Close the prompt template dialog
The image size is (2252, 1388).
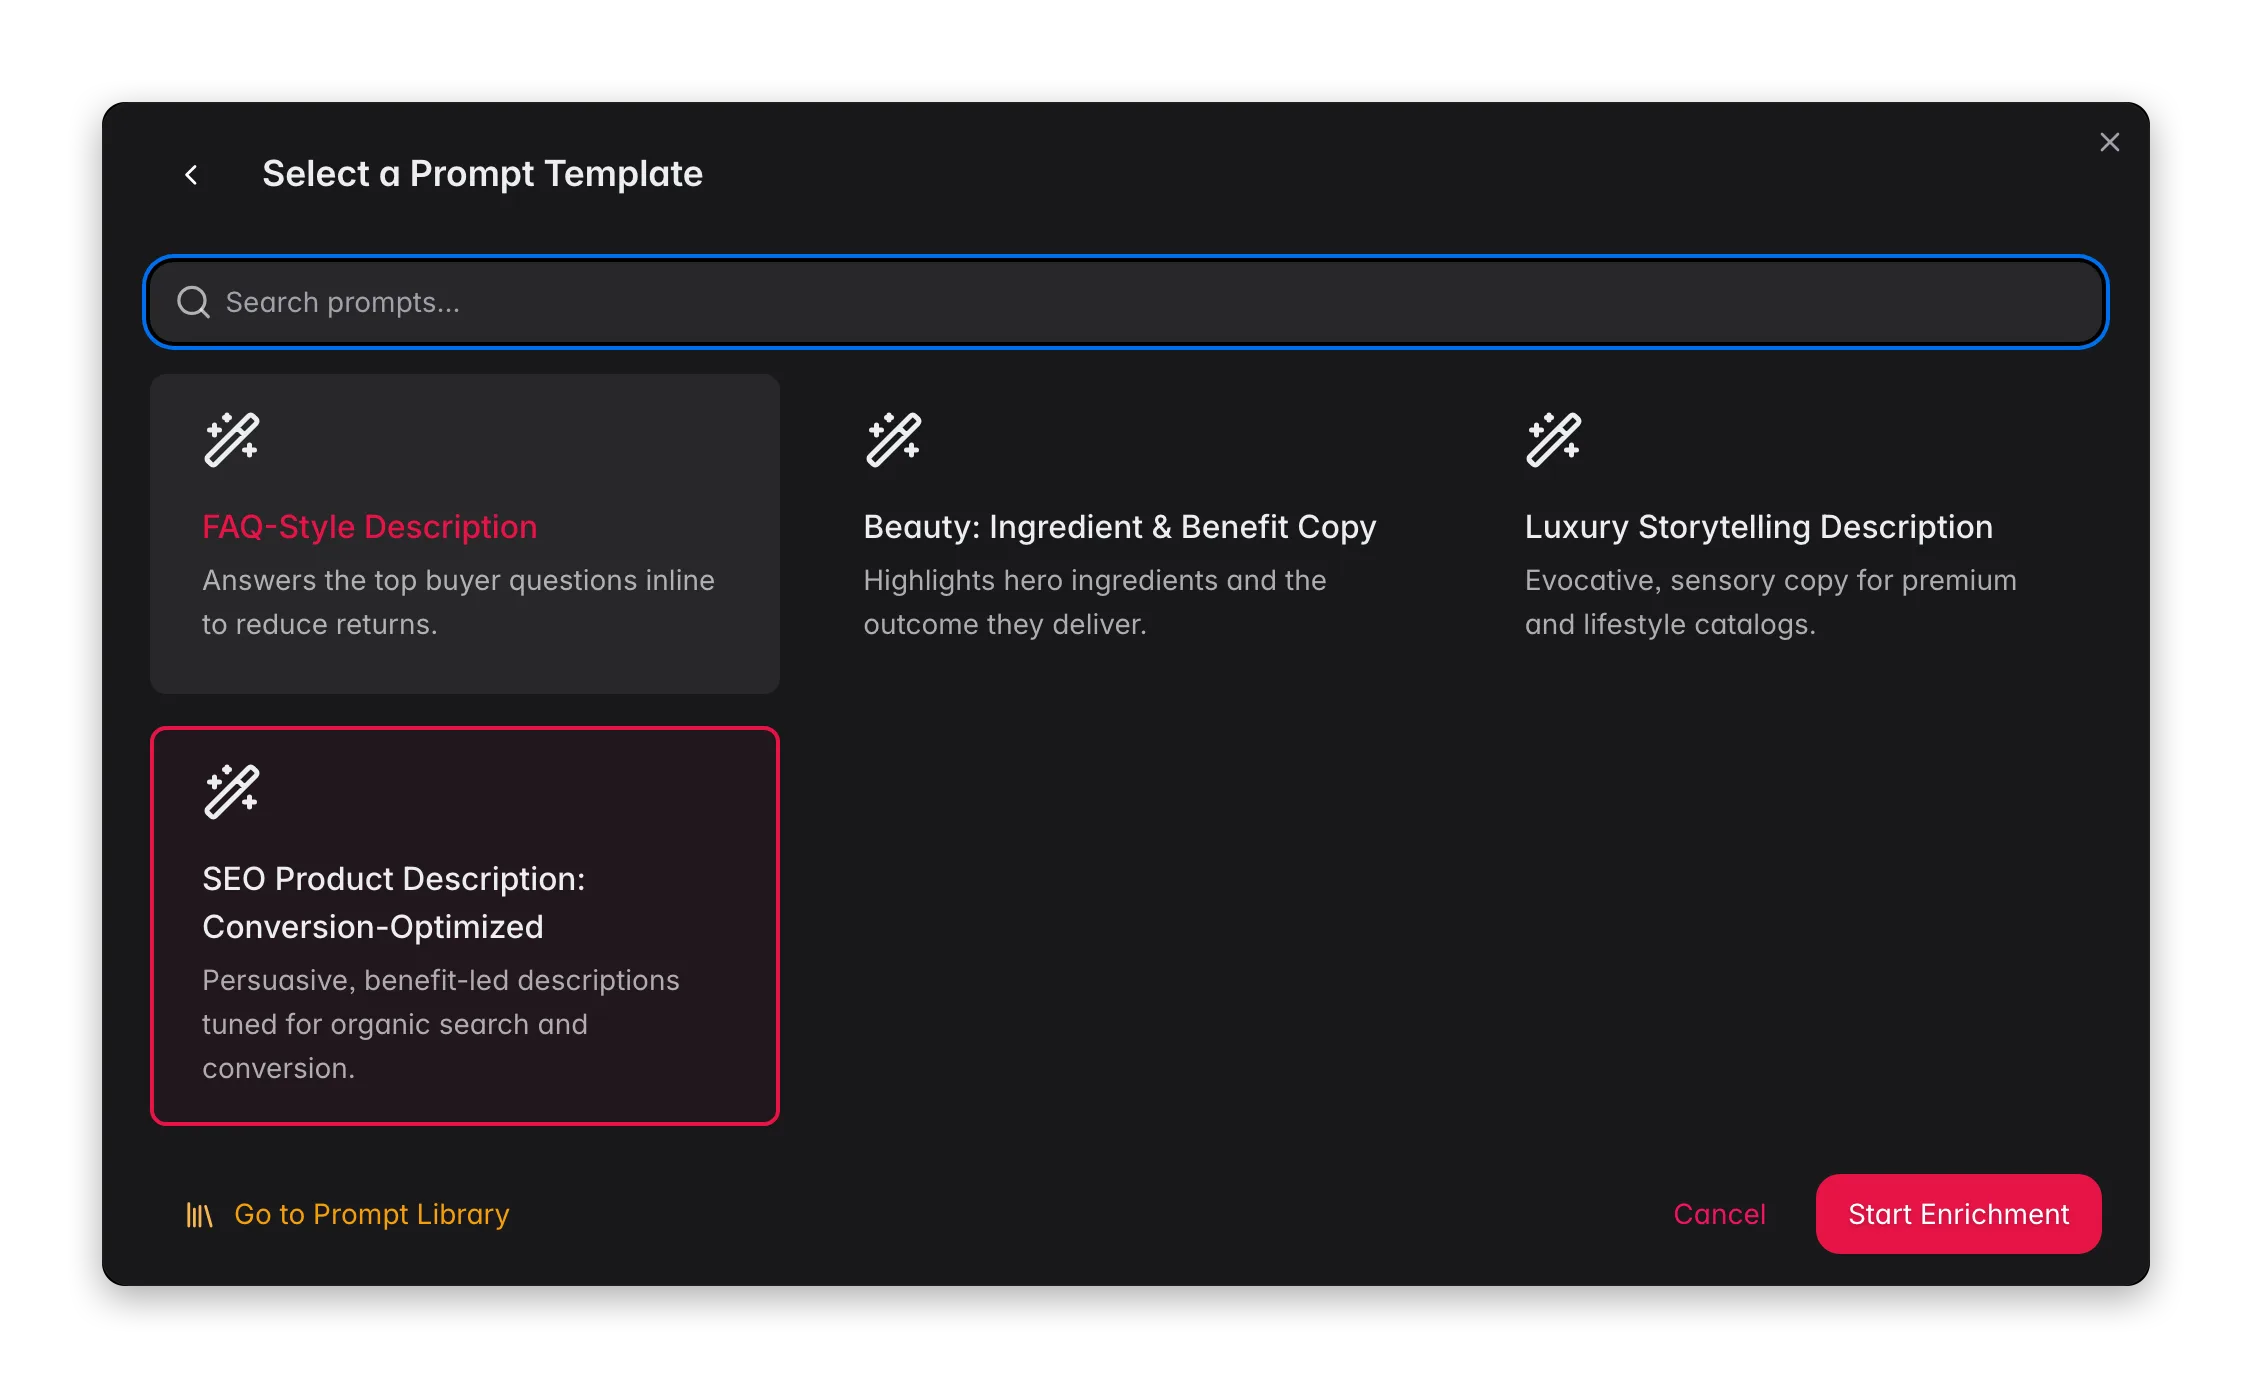pos(2109,142)
